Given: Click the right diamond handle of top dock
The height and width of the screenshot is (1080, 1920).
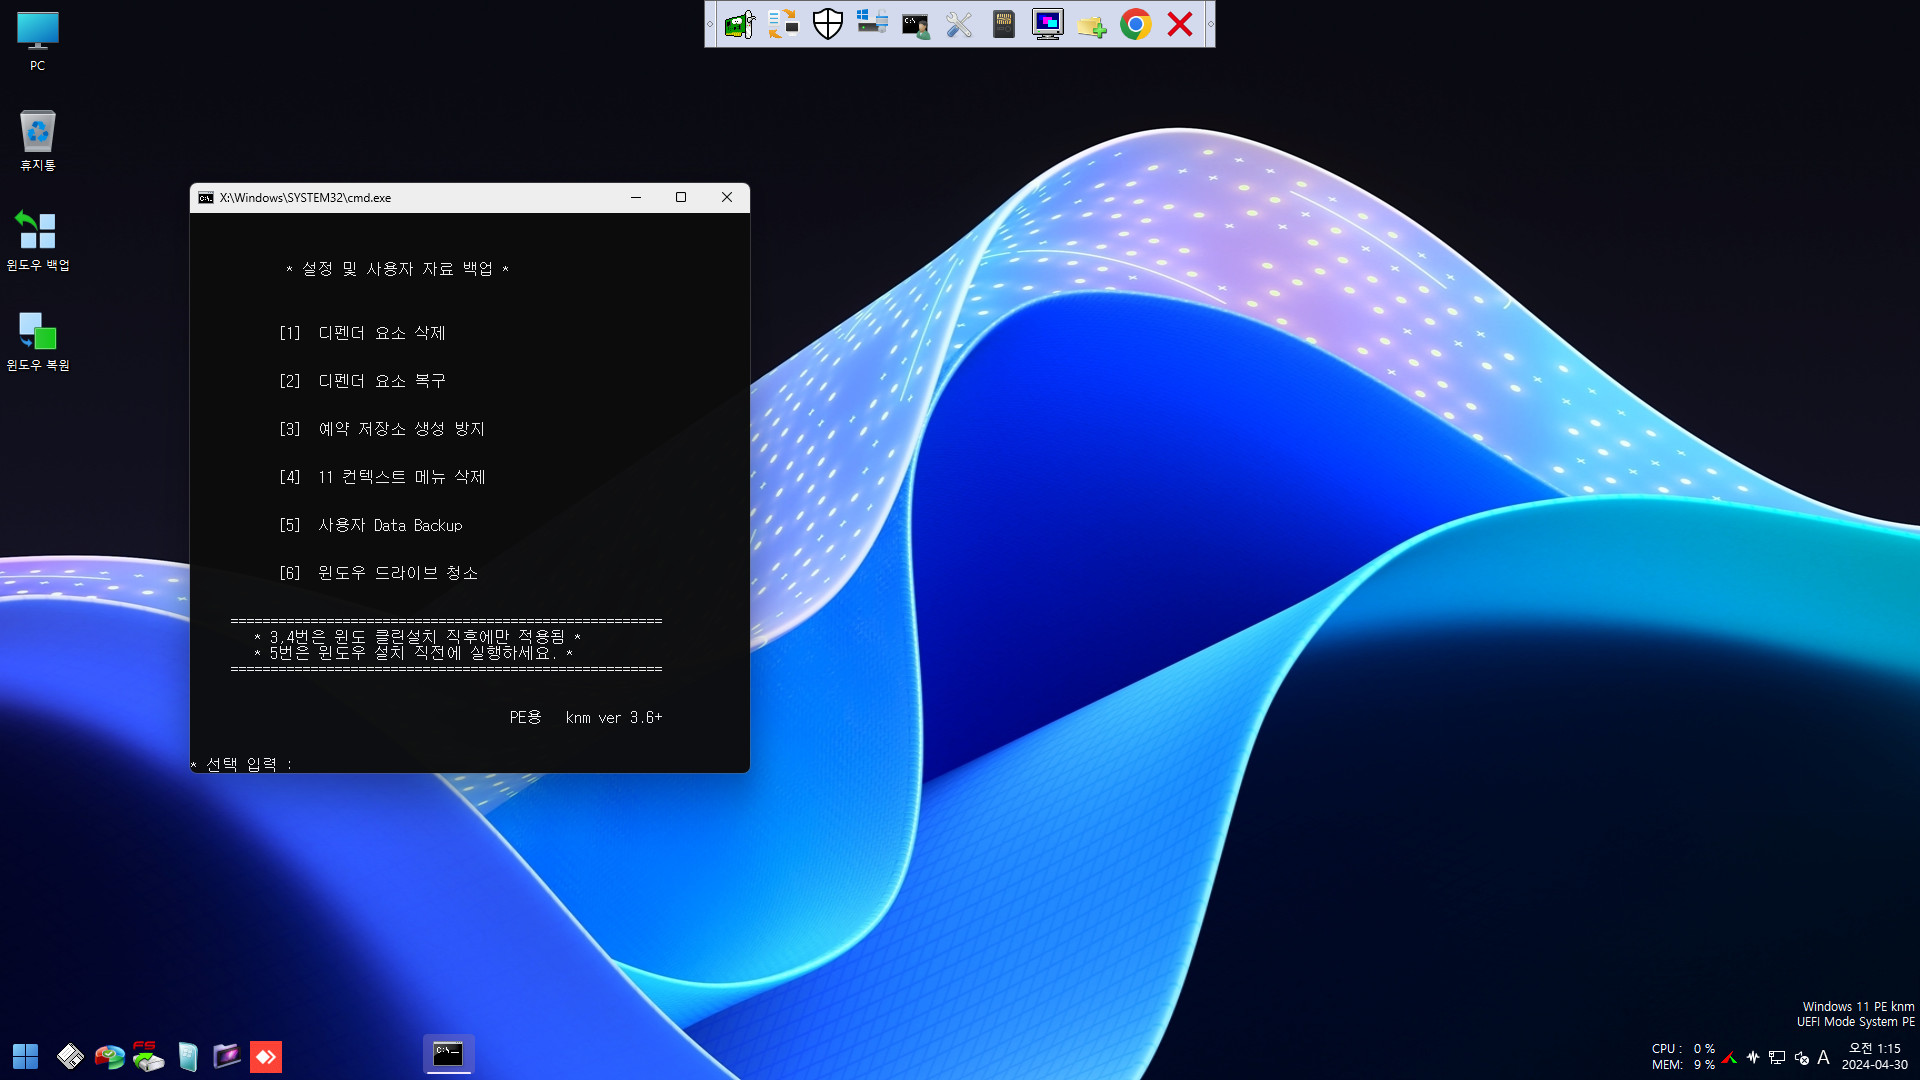Looking at the screenshot, I should point(1210,24).
